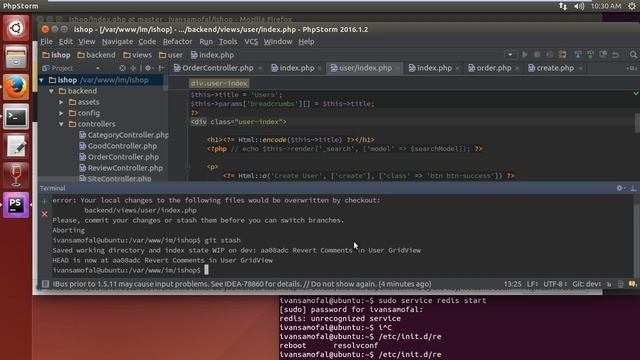Open Git dev branch selector

(587, 284)
